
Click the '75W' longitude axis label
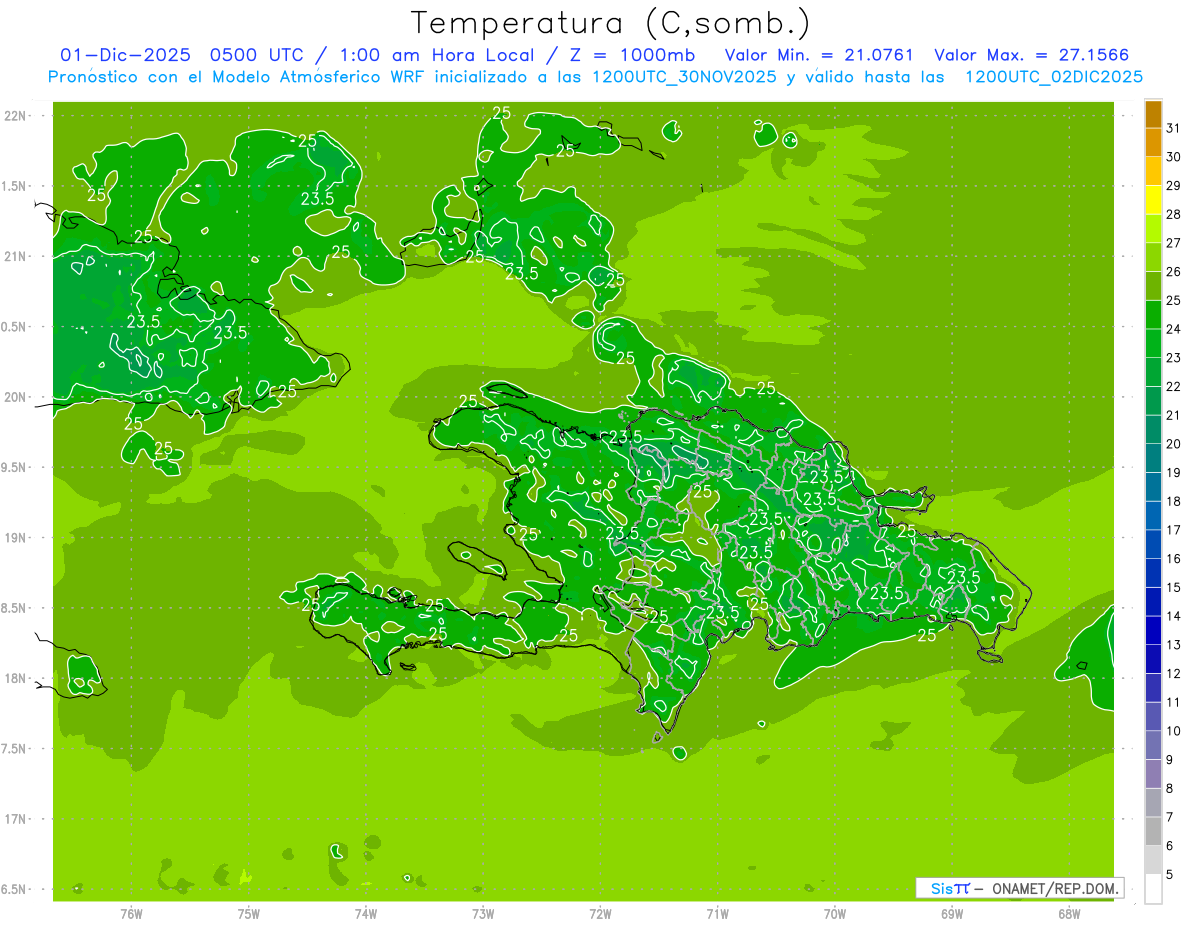click(x=249, y=913)
